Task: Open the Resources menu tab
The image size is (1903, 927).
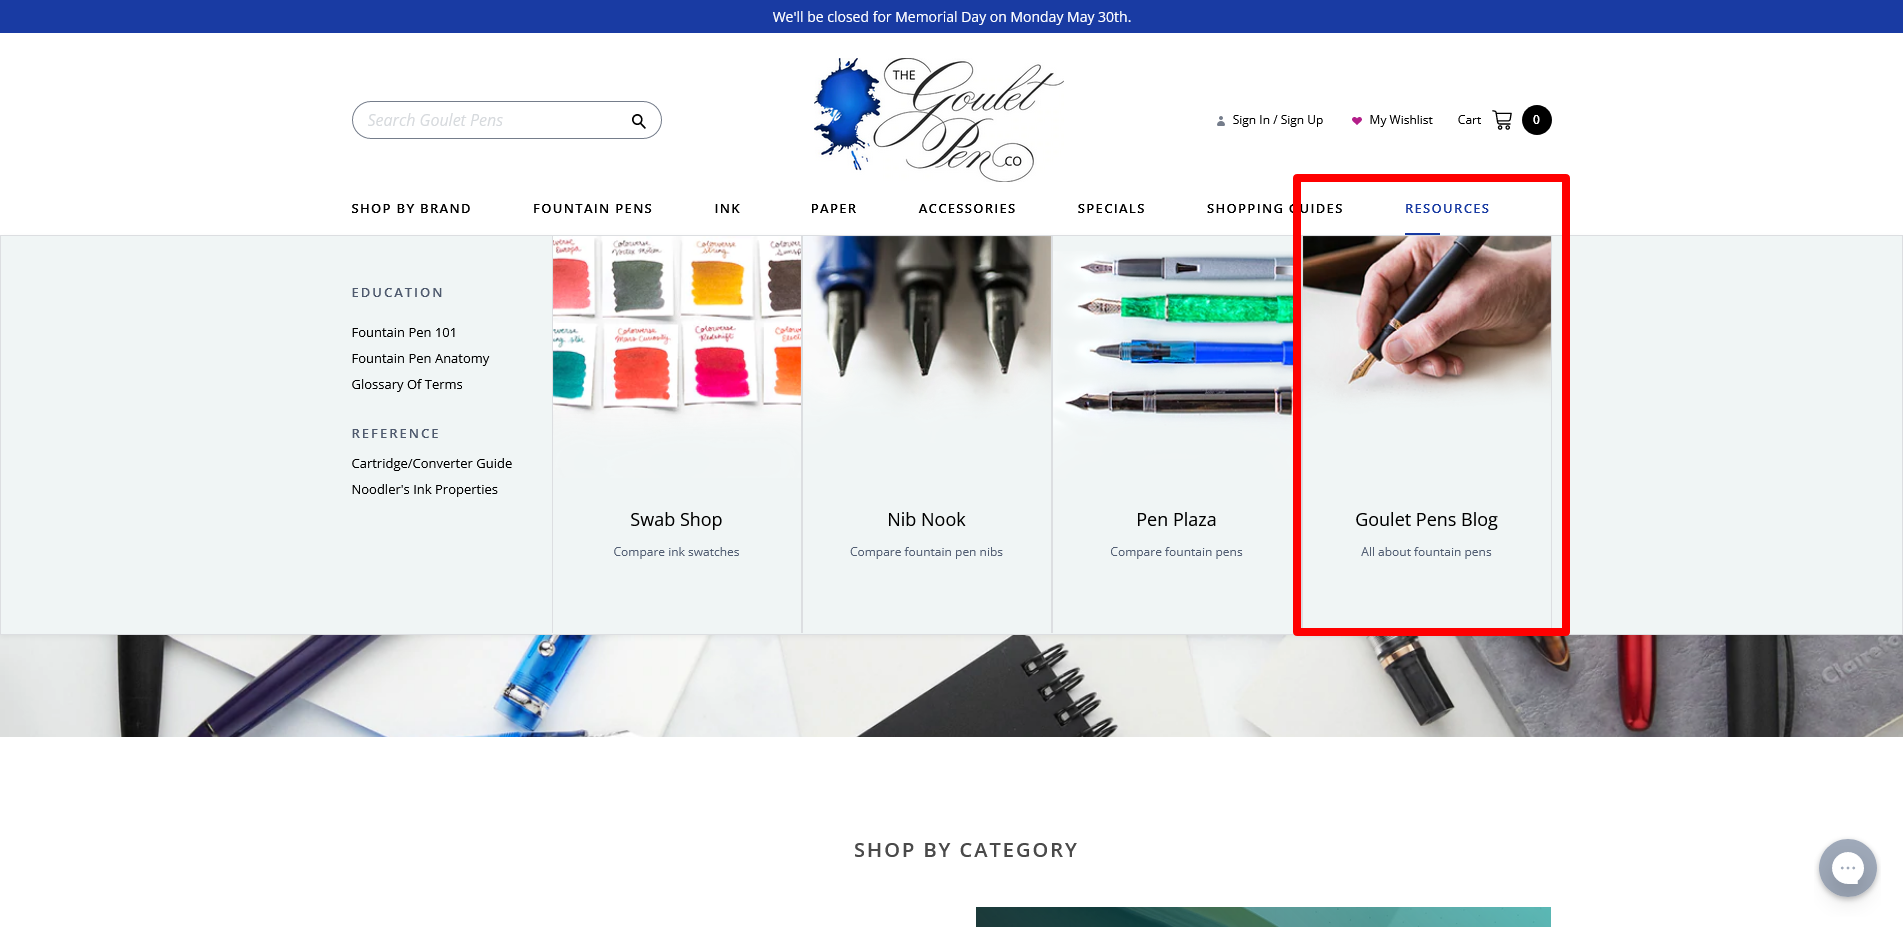Action: (x=1447, y=209)
